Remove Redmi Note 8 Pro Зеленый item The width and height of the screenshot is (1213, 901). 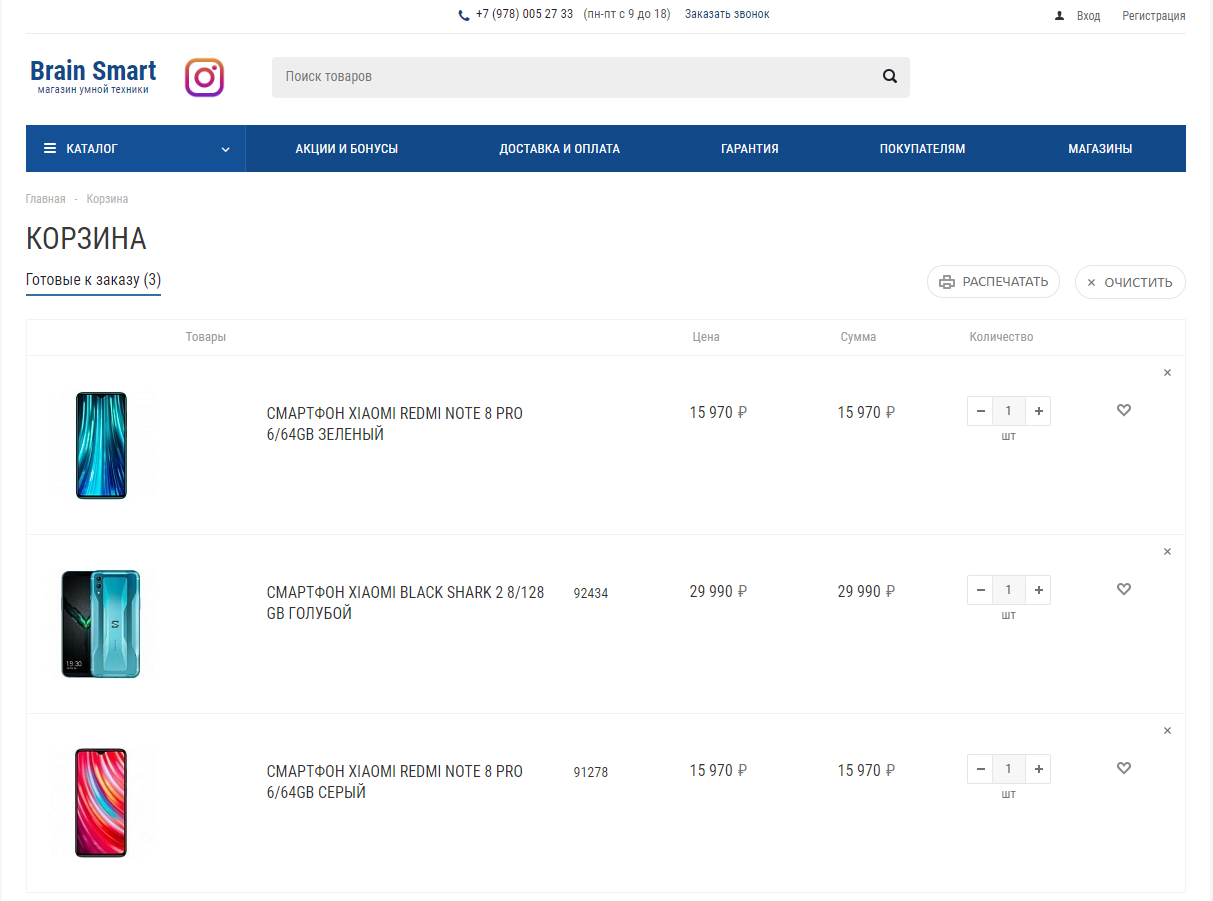tap(1167, 373)
